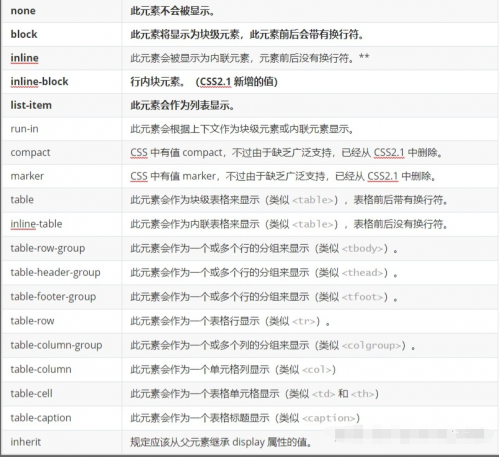Click the description about 块级表格
The image size is (499, 457).
tap(289, 200)
